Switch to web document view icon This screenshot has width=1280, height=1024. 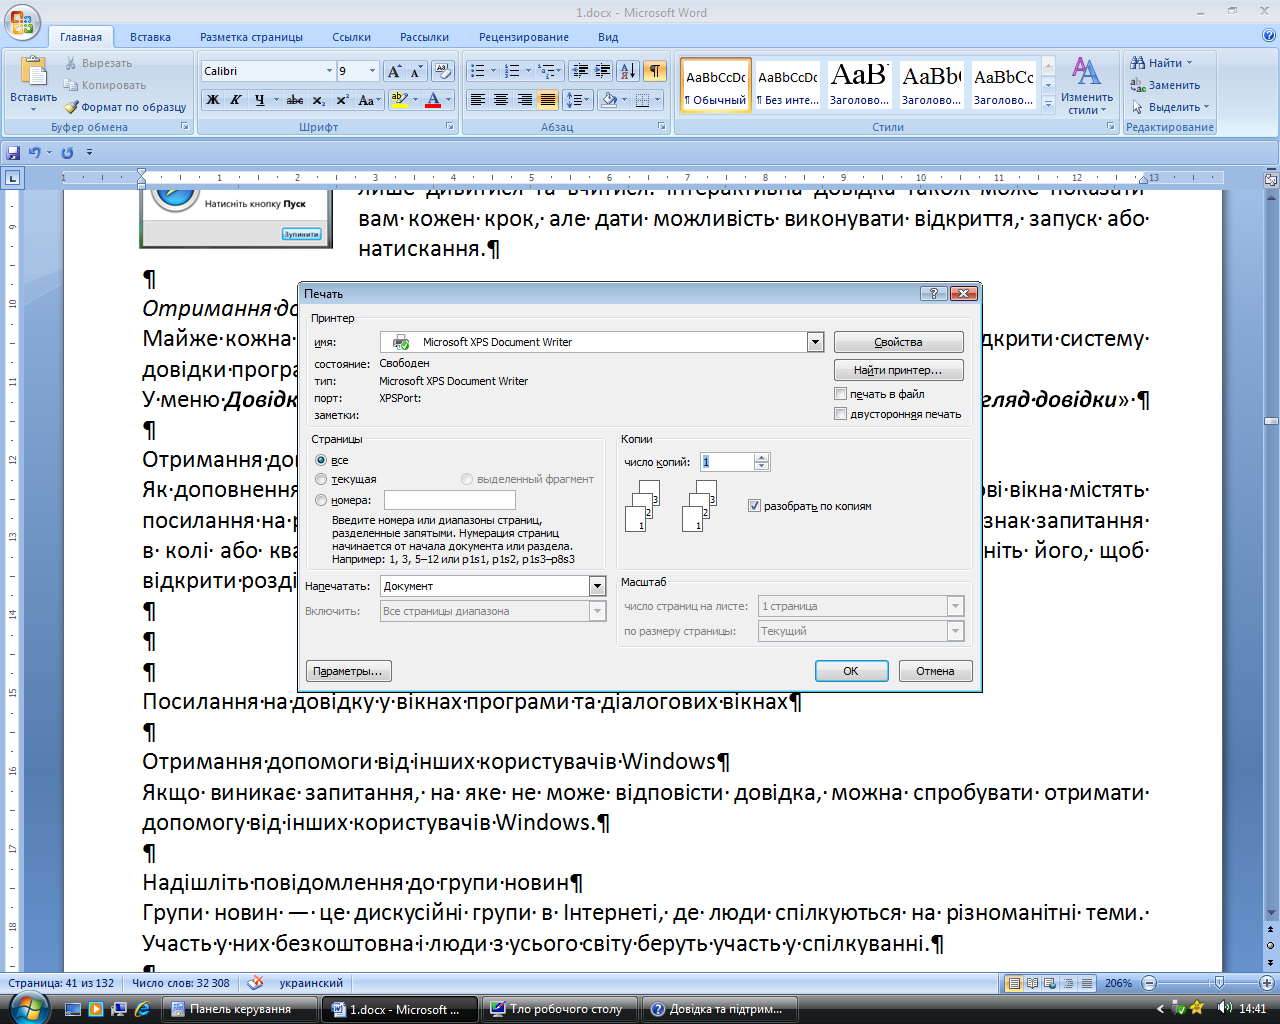click(x=1051, y=984)
